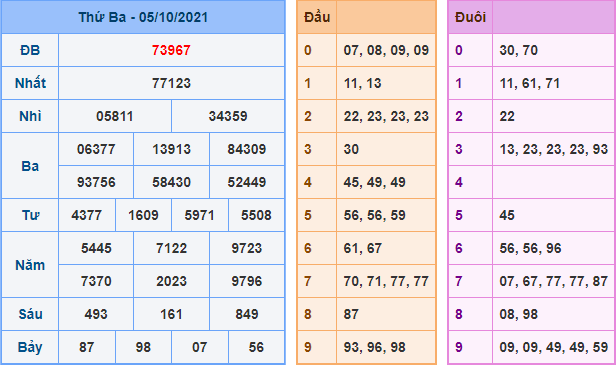Click Đuôi values '08, 98'

[519, 314]
